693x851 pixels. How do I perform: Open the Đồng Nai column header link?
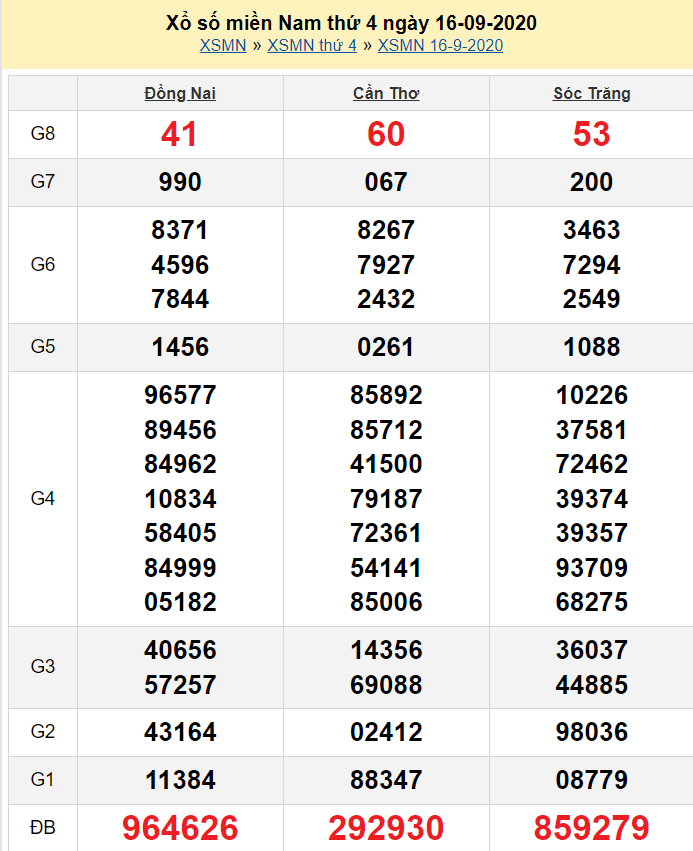[180, 94]
